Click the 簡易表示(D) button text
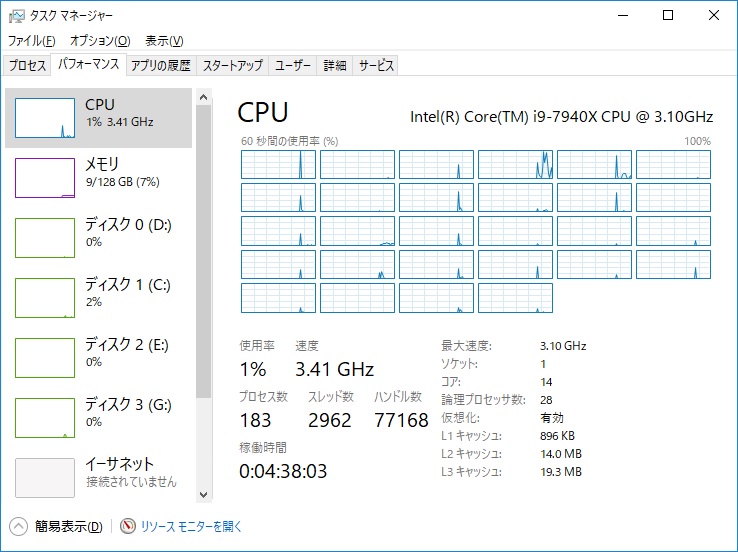Screen dimensions: 738x552 click(68, 526)
